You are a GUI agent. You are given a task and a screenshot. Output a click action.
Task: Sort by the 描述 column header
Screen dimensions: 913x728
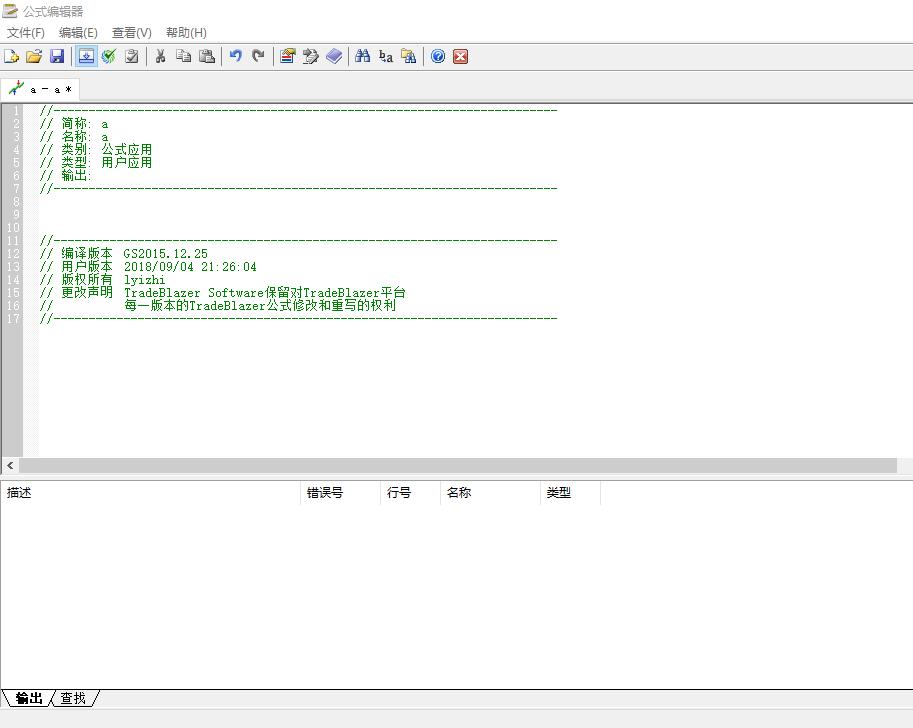(150, 493)
